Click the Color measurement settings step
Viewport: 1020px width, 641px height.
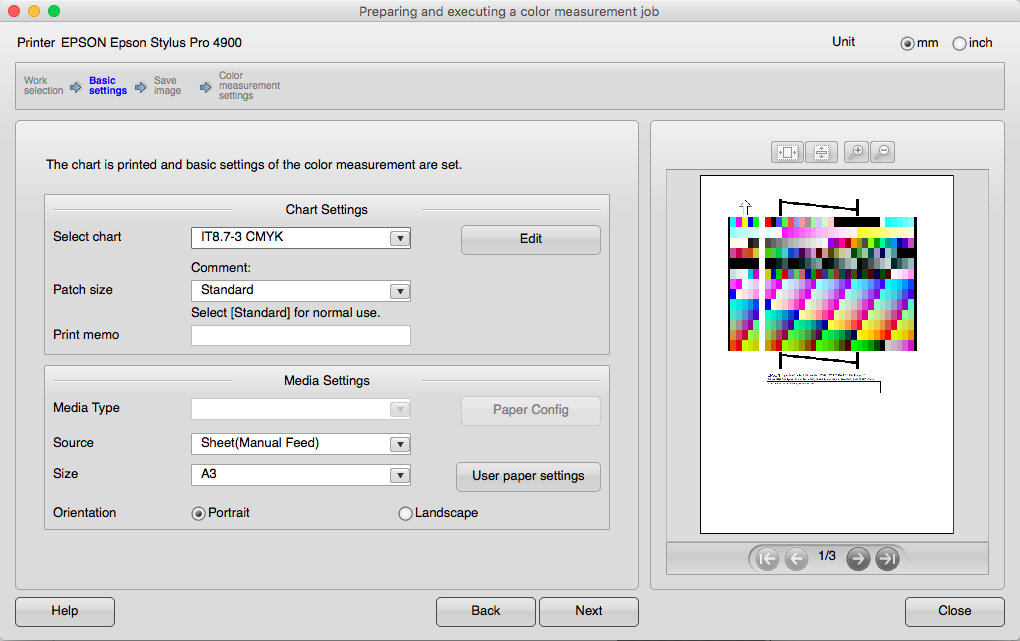pyautogui.click(x=249, y=85)
